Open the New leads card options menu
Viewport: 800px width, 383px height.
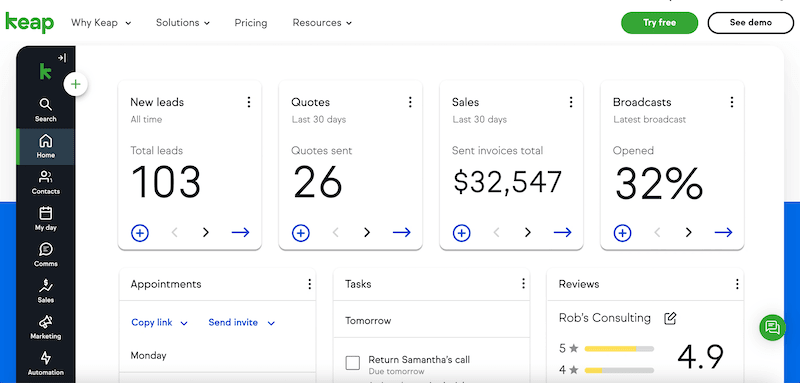coord(249,103)
